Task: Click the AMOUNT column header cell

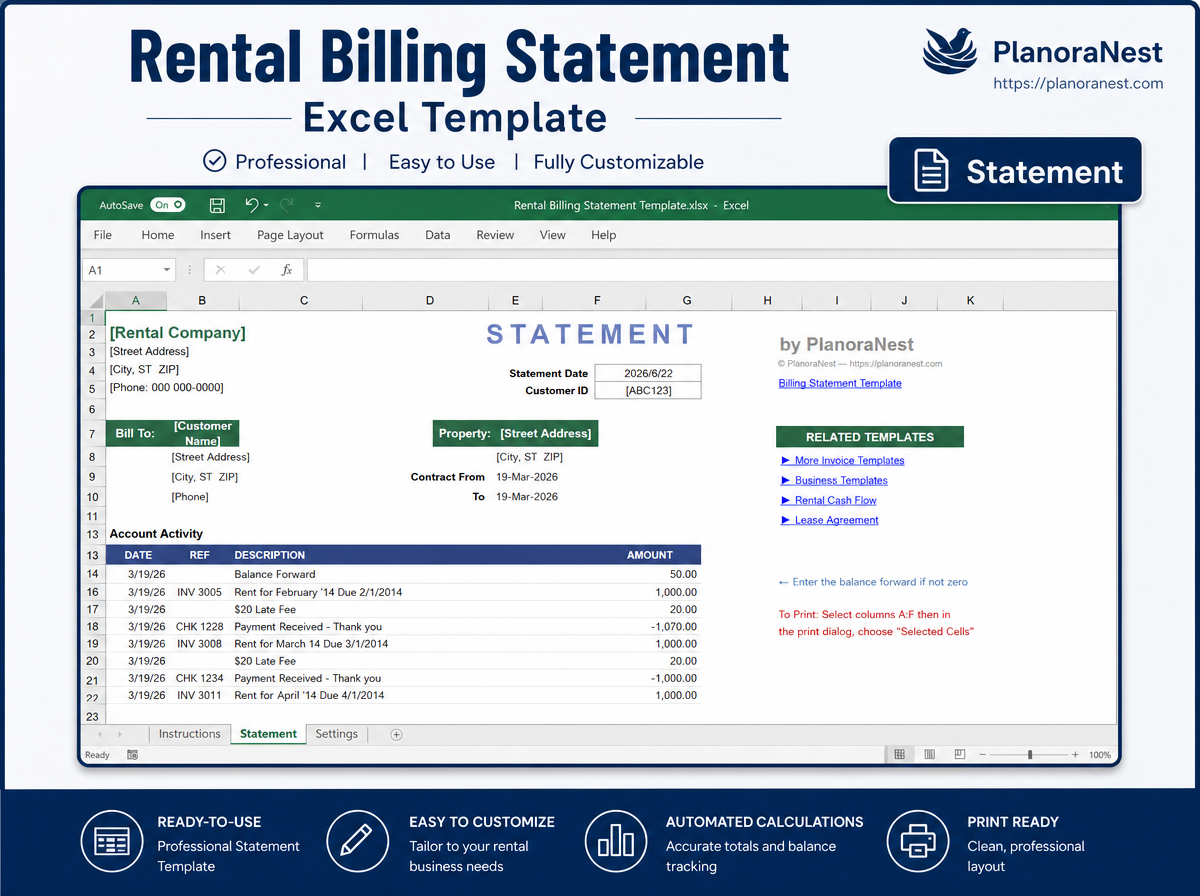Action: coord(650,555)
